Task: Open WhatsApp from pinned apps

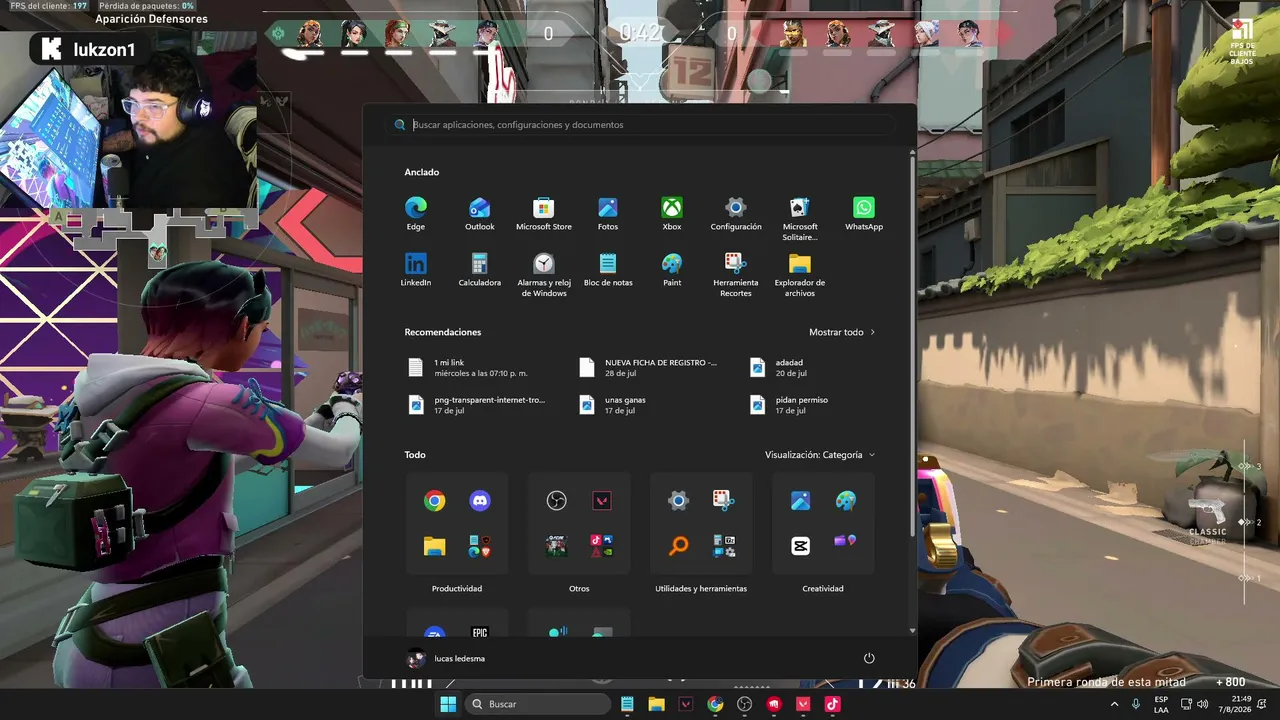Action: coord(864,213)
